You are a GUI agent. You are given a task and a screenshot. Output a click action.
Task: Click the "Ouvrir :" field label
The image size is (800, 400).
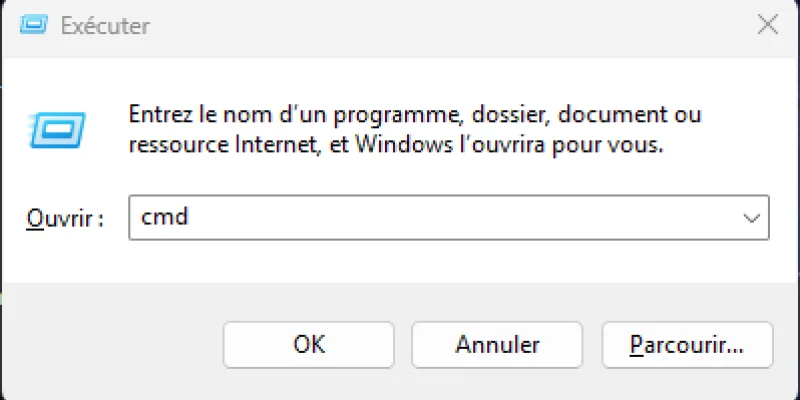coord(67,218)
